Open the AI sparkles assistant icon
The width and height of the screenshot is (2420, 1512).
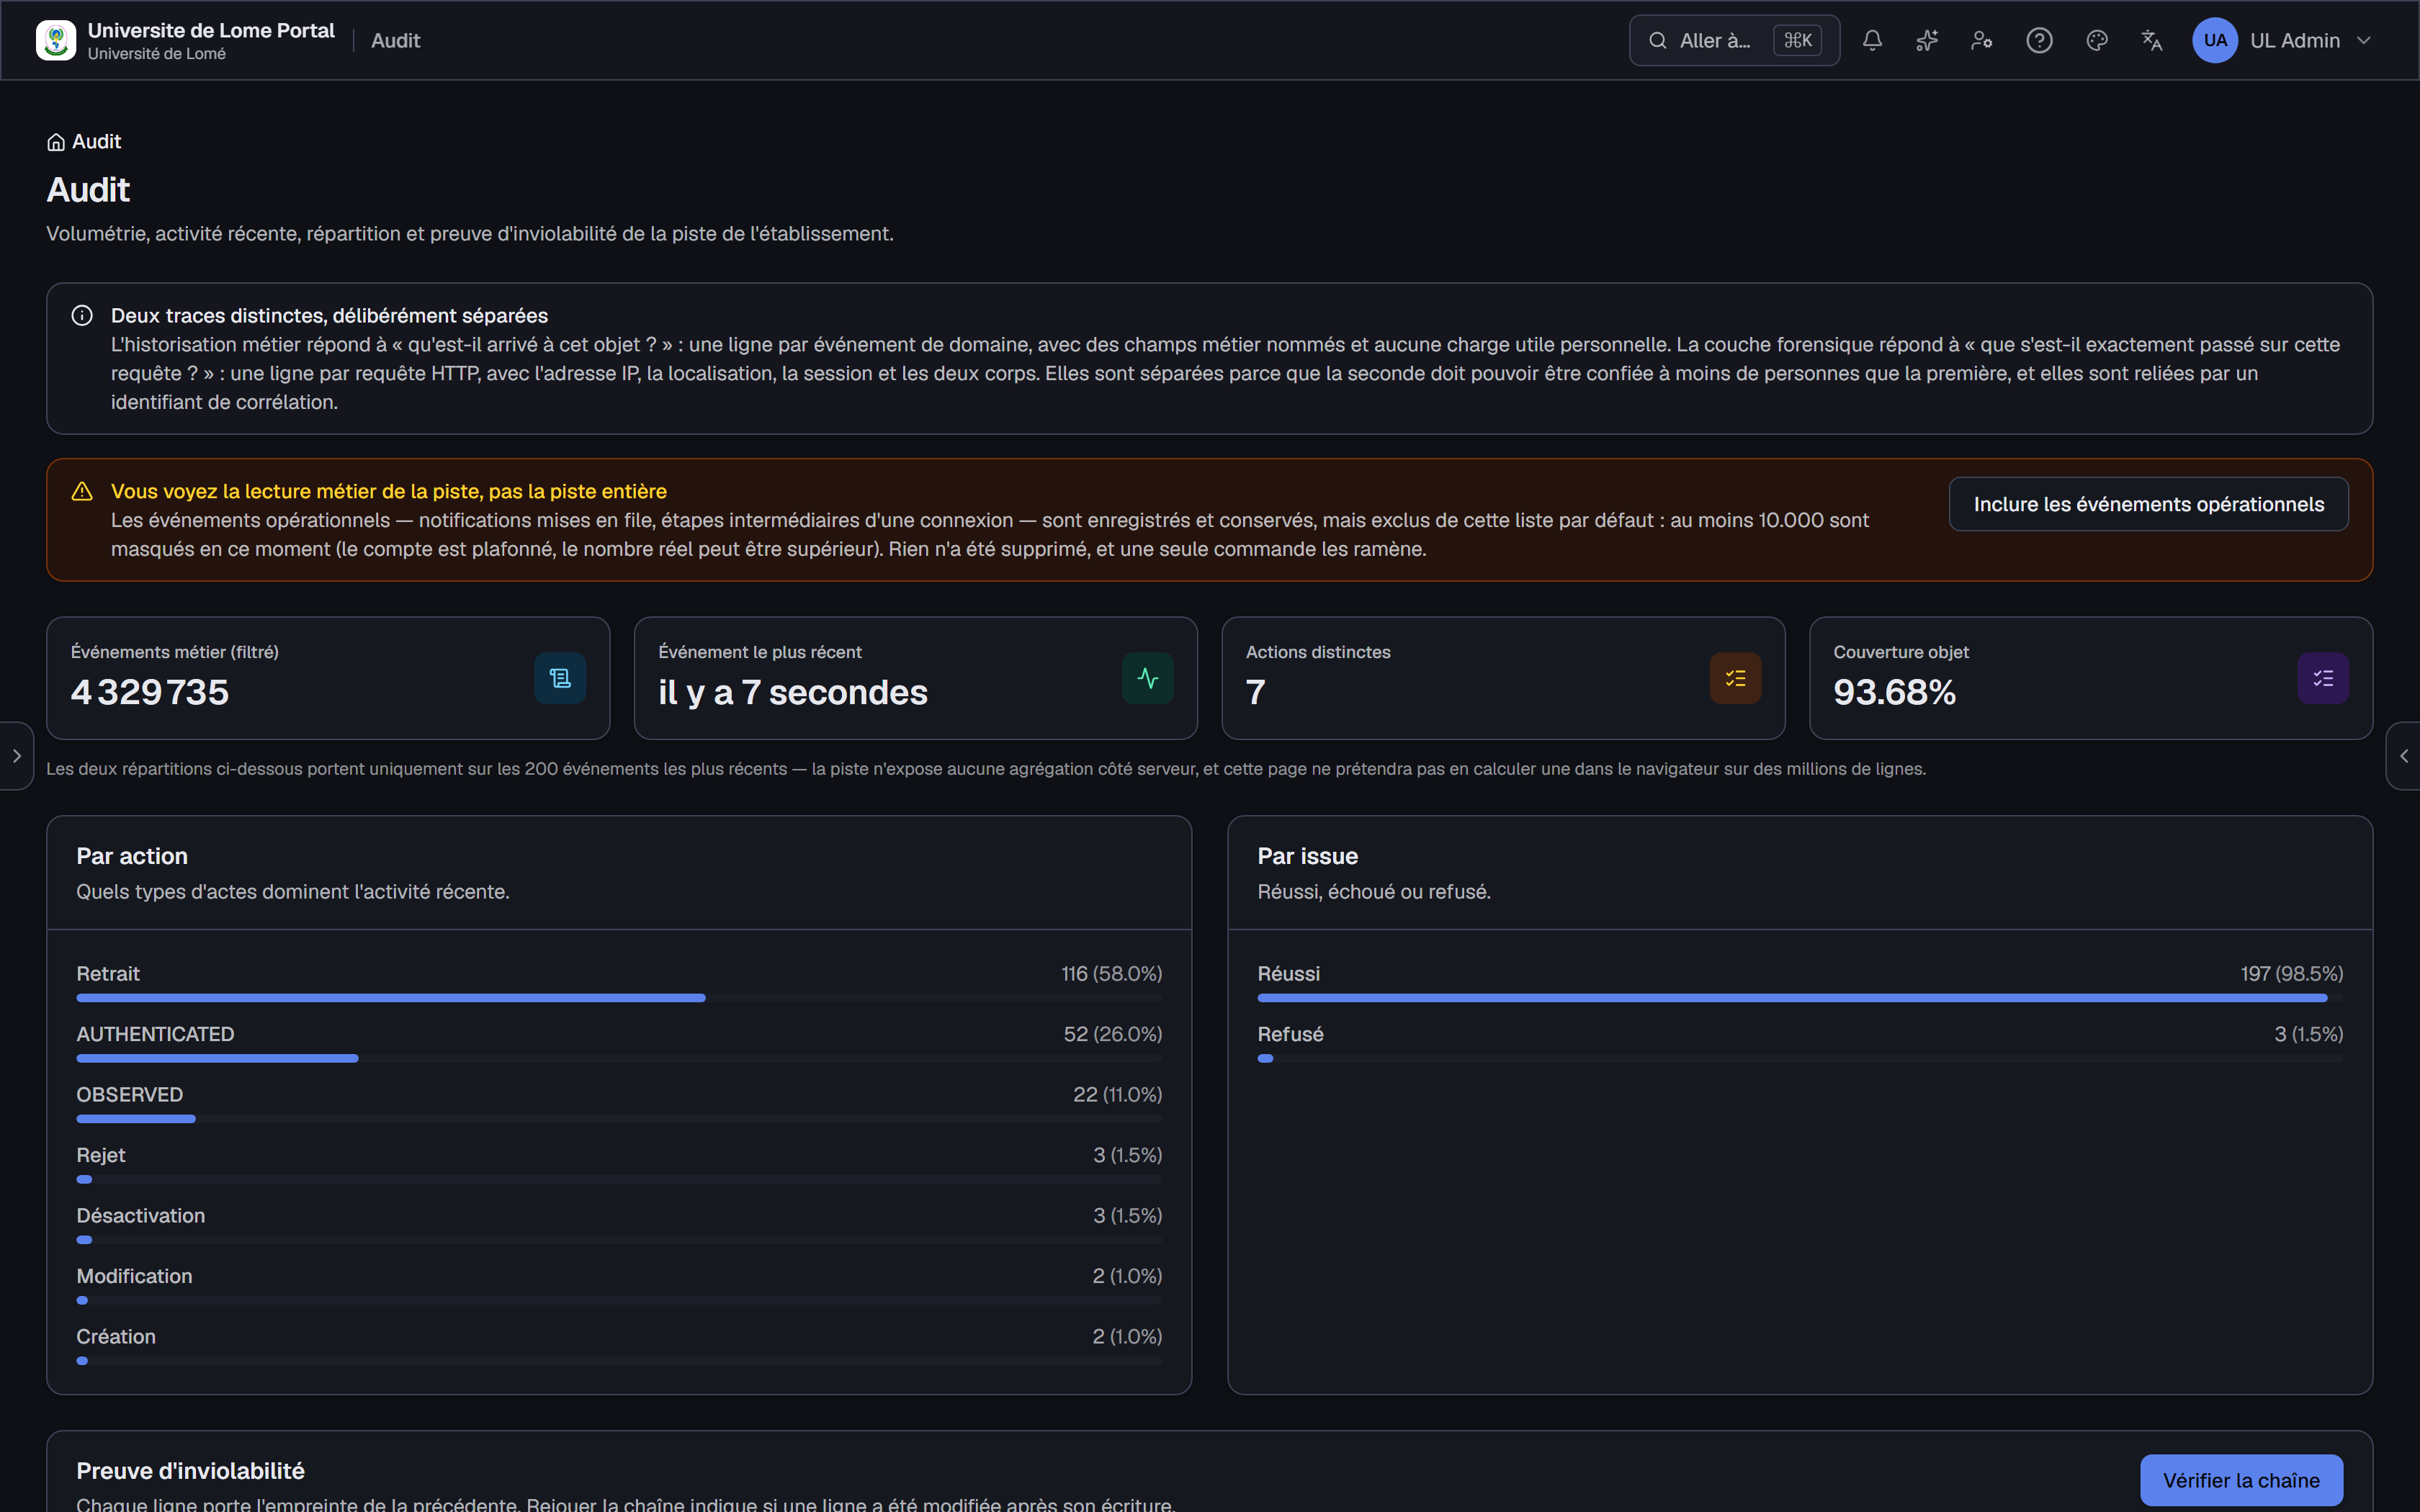pyautogui.click(x=1927, y=40)
